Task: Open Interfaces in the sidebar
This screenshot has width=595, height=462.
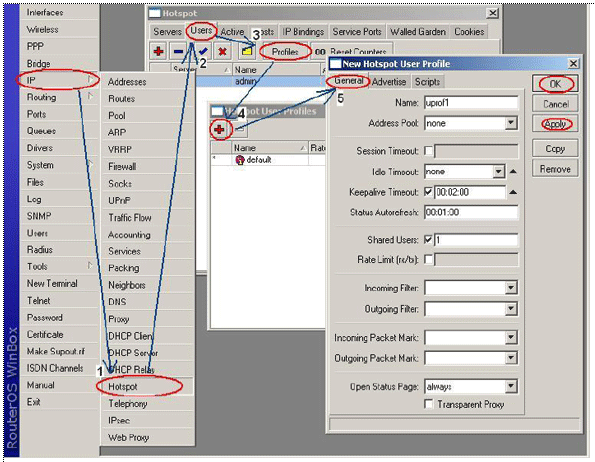Action: (58, 13)
